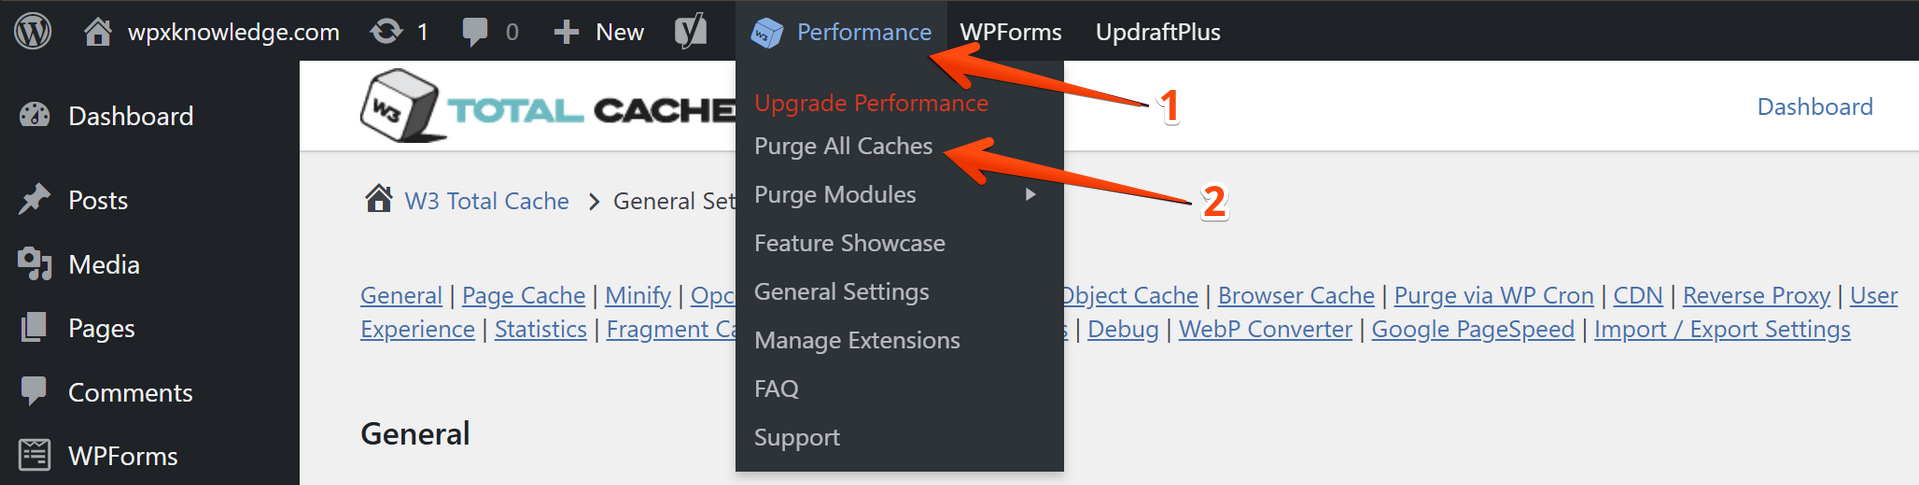1919x485 pixels.
Task: Open the Performance admin bar menu
Action: [x=842, y=32]
